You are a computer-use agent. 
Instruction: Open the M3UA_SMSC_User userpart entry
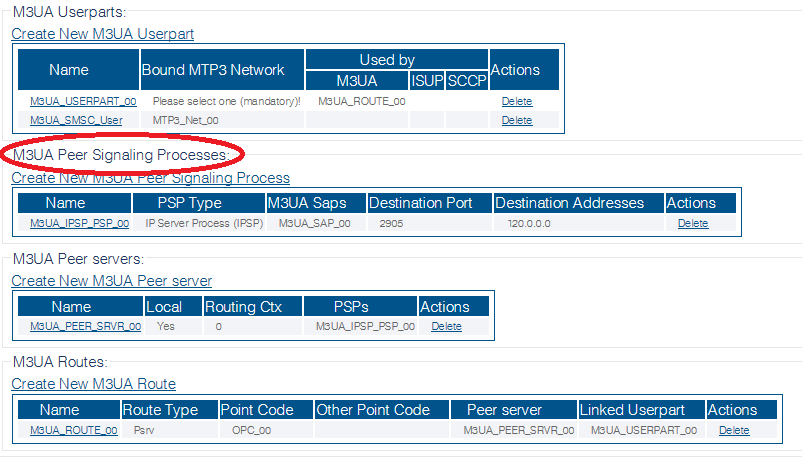76,120
